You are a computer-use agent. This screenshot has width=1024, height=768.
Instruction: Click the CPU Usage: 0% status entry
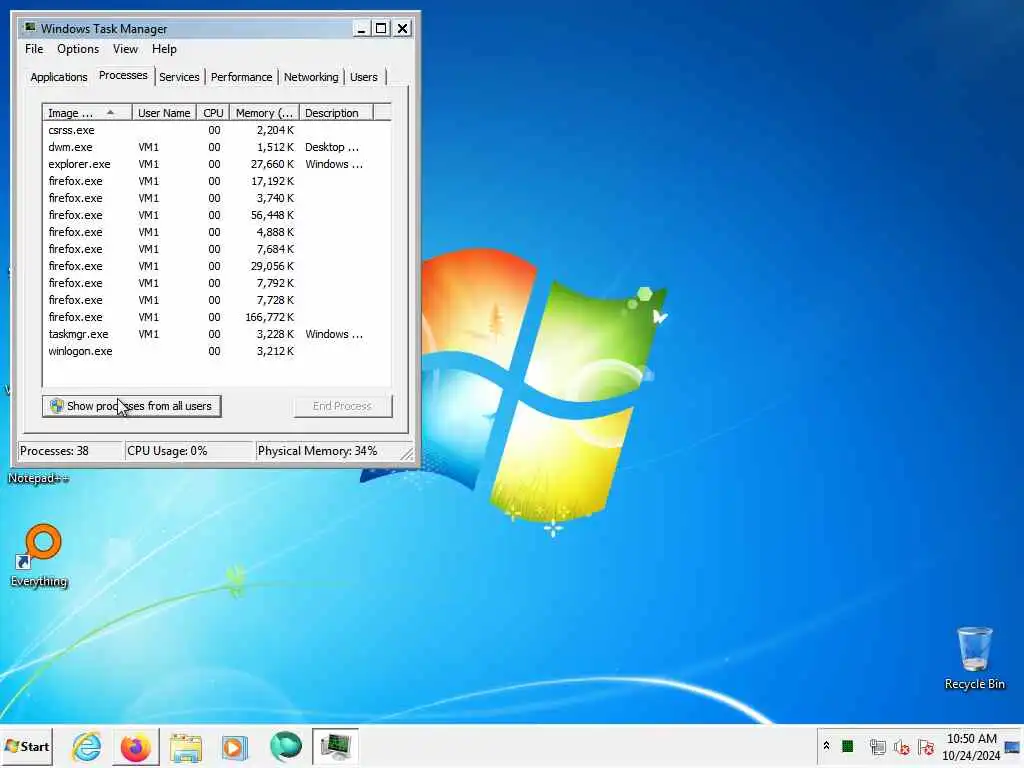189,451
